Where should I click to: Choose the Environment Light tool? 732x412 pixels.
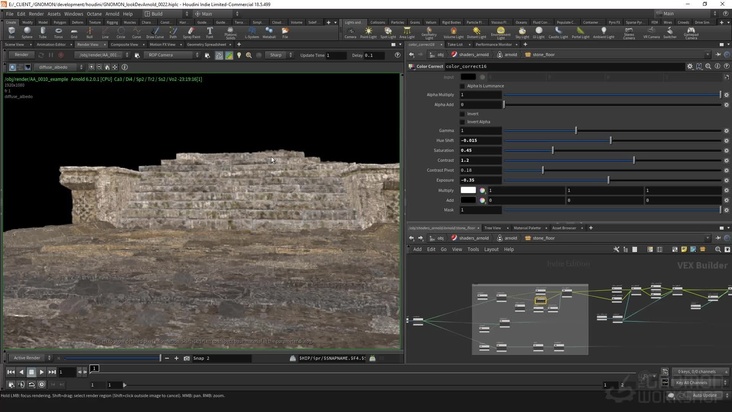point(502,32)
